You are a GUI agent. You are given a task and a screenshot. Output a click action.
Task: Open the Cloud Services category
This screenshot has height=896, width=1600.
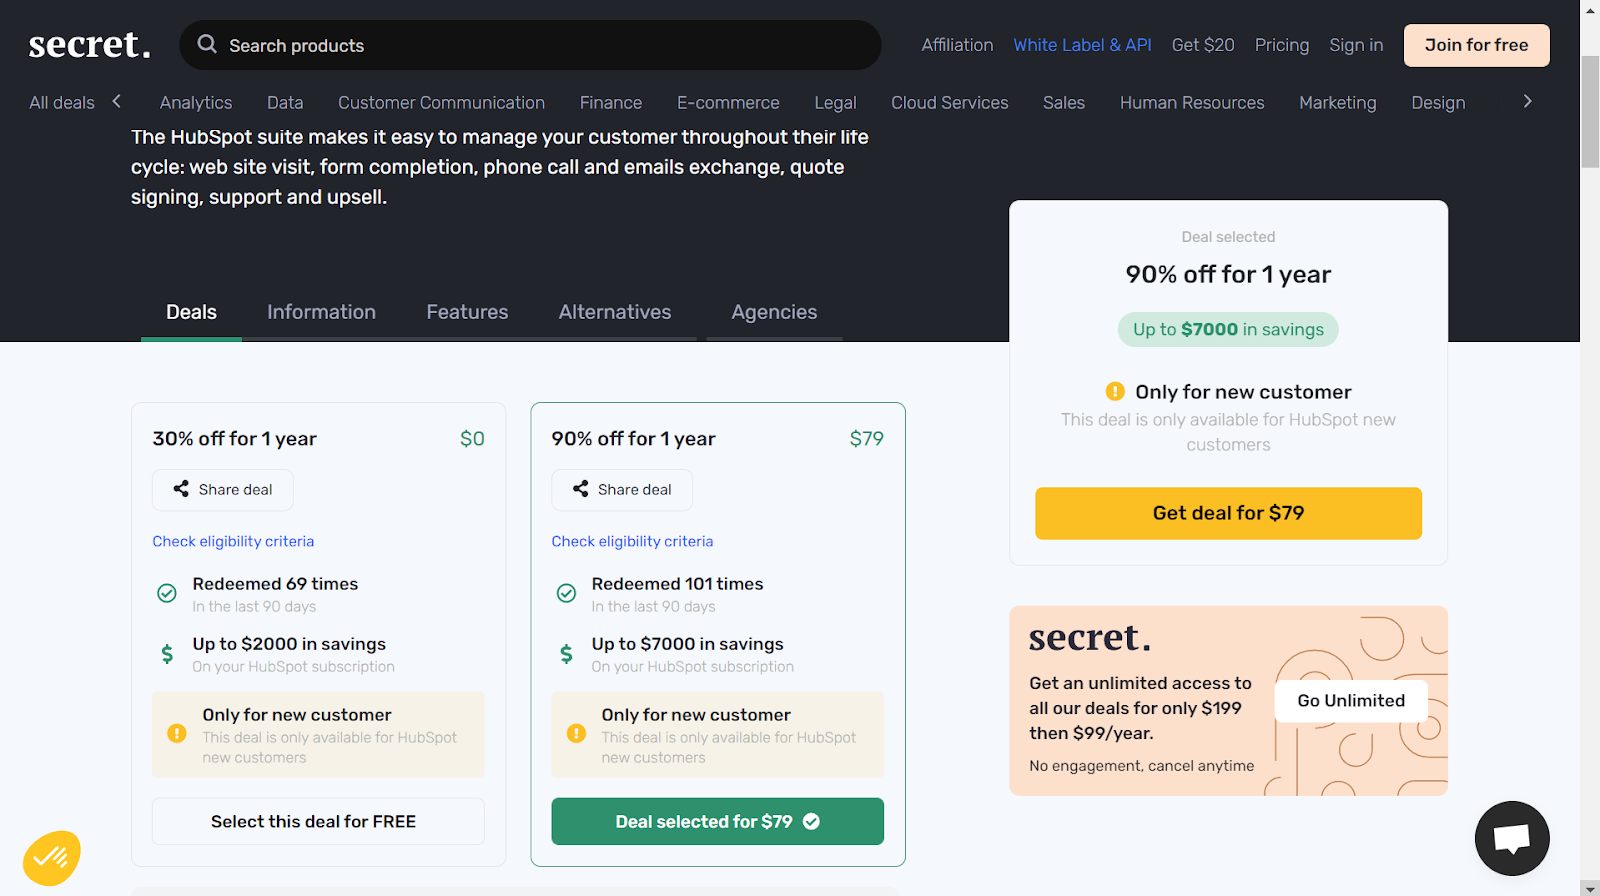point(949,102)
